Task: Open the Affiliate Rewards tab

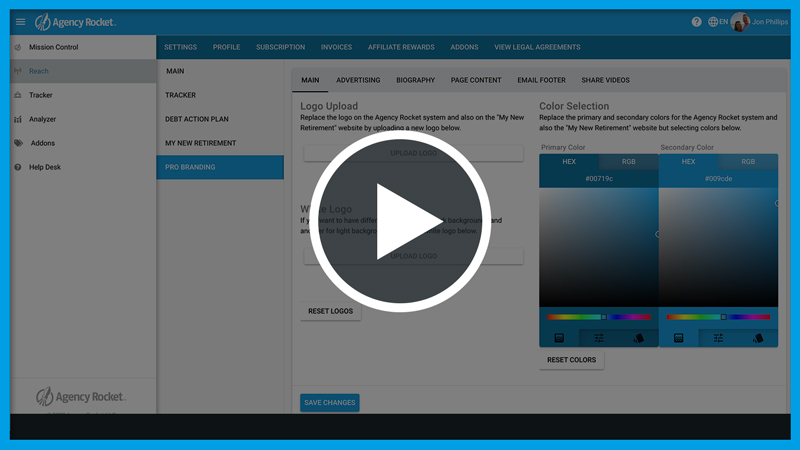Action: click(401, 47)
